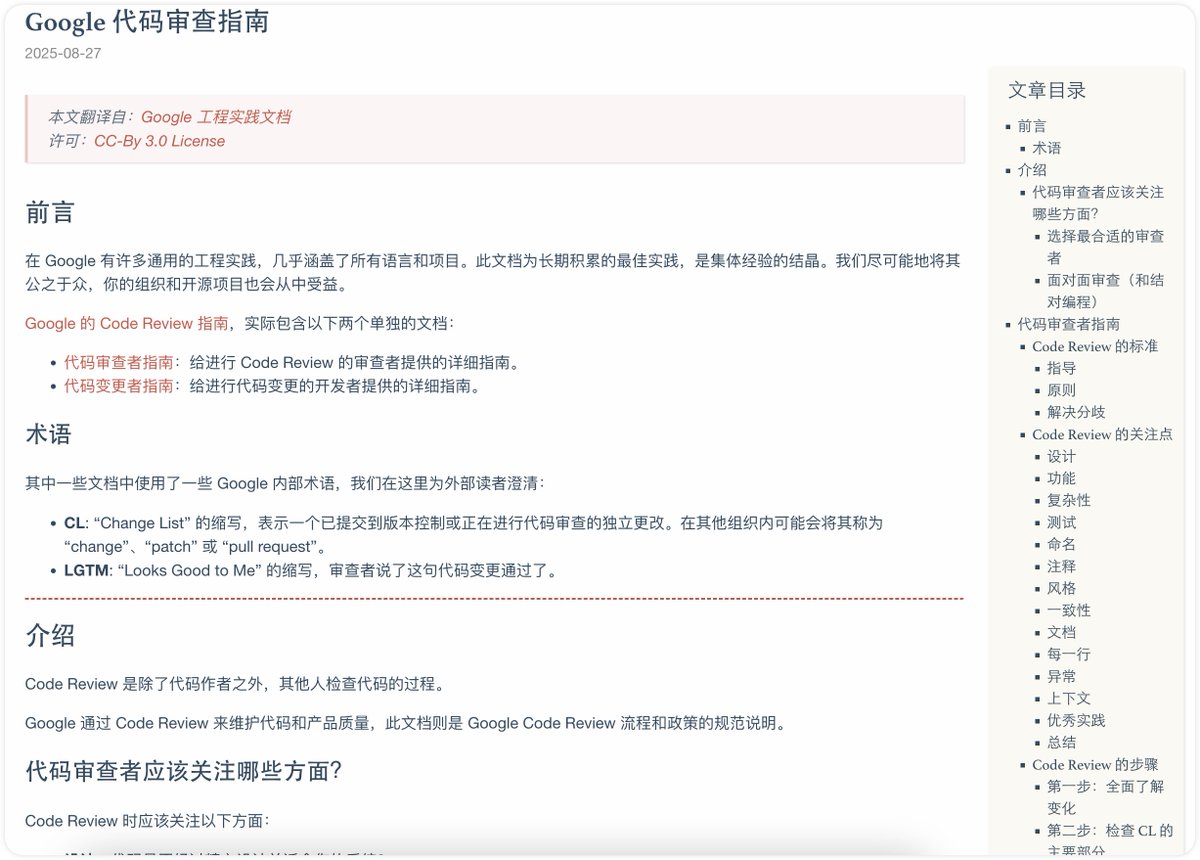Select 选择最合适的审查者 in sidebar

(1105, 247)
